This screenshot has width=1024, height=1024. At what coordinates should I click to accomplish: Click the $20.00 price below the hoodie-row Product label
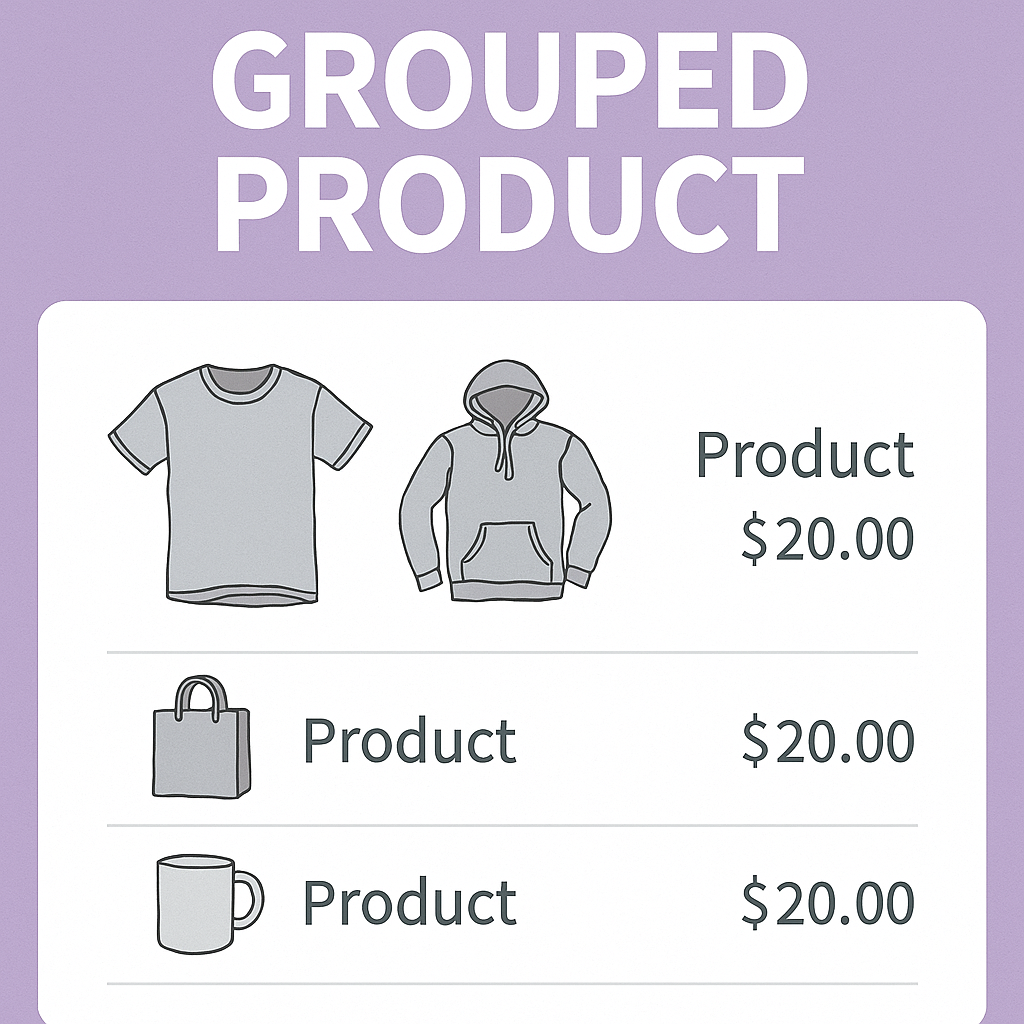point(828,538)
